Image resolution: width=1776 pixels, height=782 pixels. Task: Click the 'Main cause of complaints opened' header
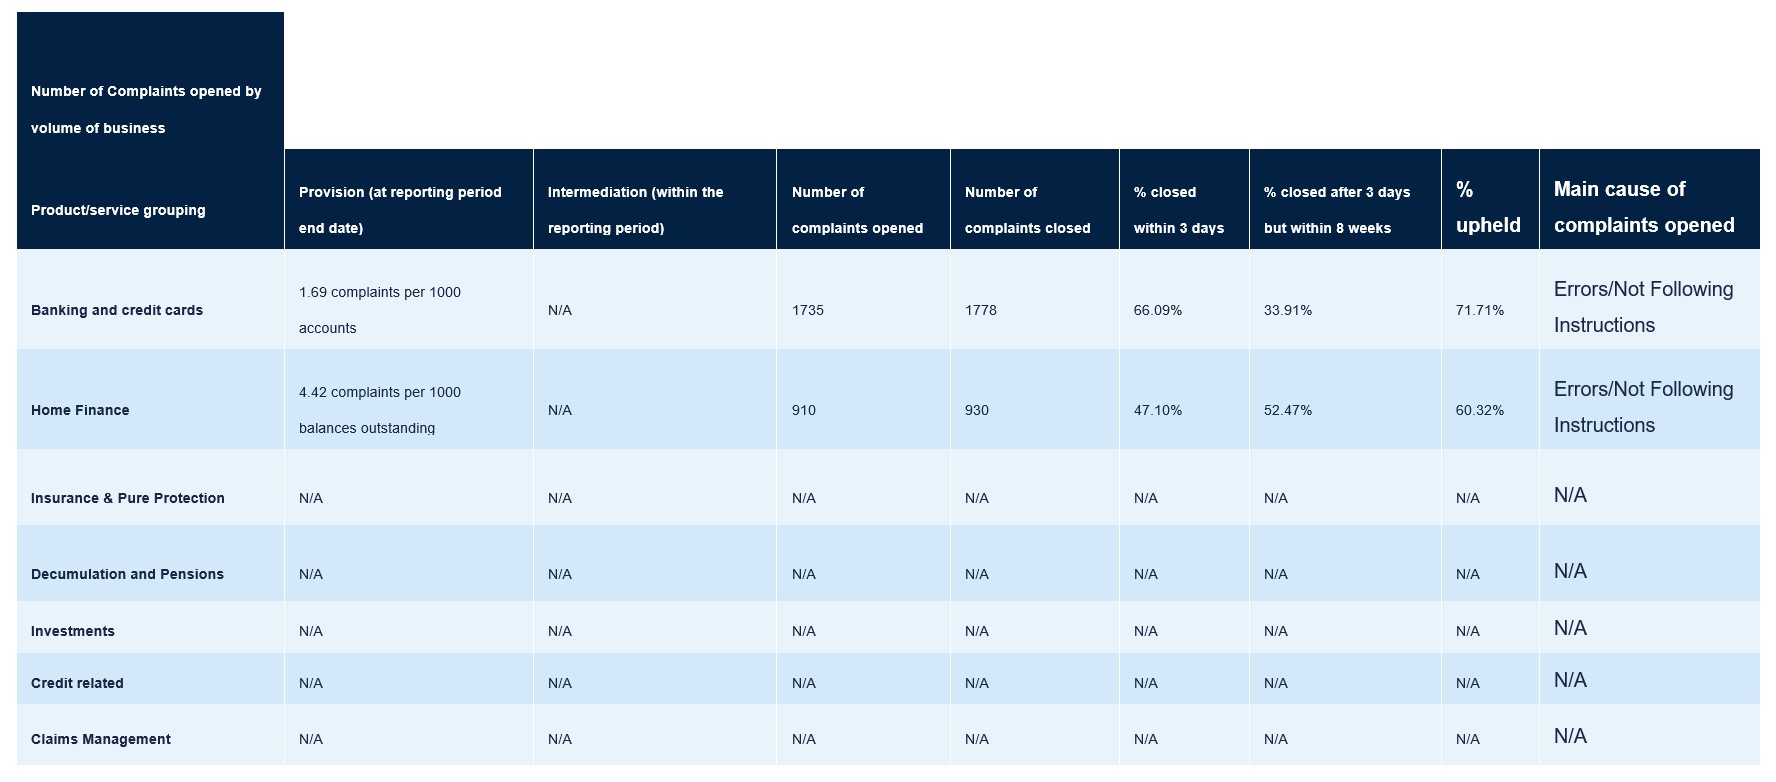(1643, 207)
